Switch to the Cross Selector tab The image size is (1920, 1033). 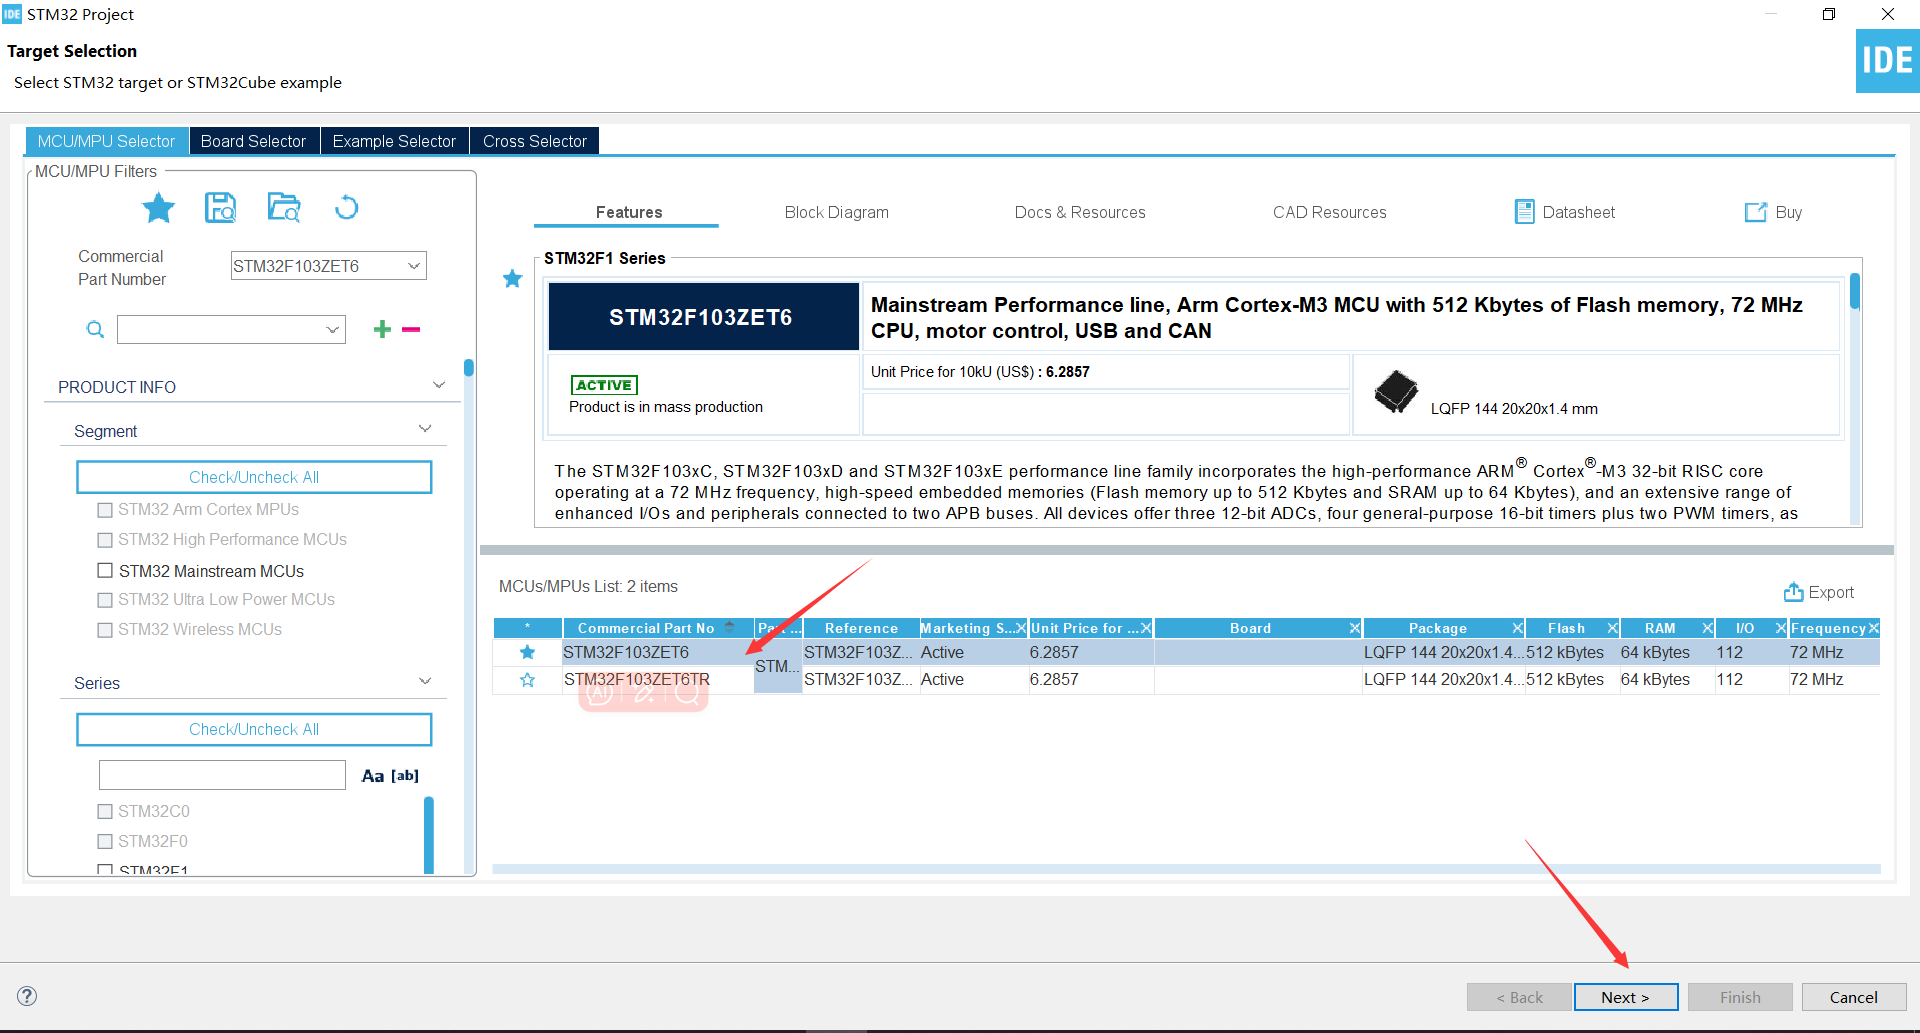[535, 141]
